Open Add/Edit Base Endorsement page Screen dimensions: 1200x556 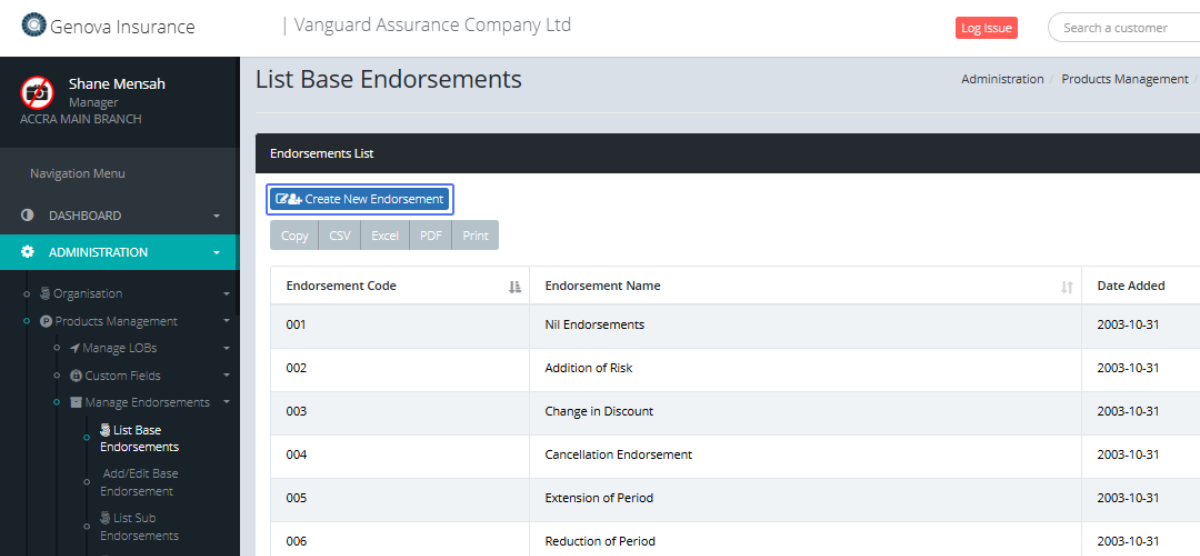click(139, 482)
